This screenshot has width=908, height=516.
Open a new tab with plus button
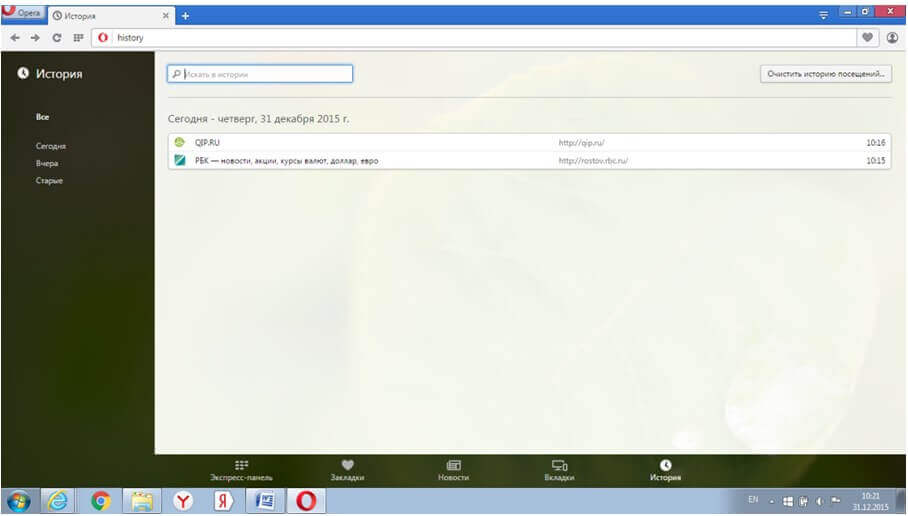click(x=185, y=16)
